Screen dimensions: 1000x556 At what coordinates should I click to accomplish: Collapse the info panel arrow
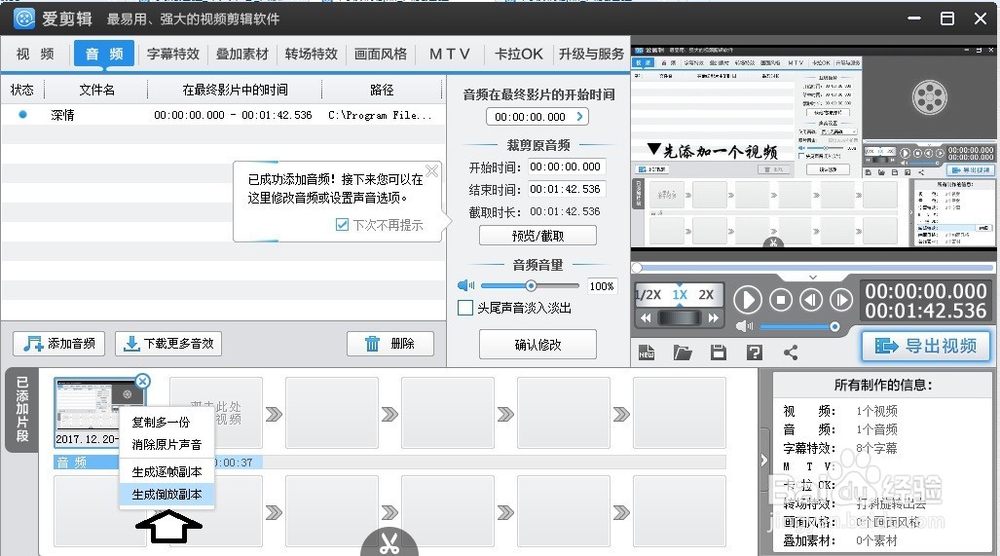pyautogui.click(x=764, y=460)
